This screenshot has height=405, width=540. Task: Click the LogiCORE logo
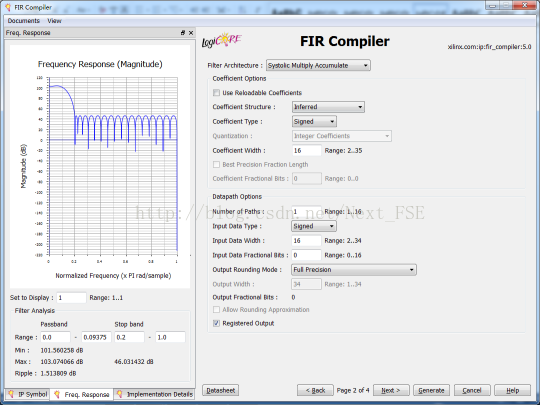tap(221, 40)
